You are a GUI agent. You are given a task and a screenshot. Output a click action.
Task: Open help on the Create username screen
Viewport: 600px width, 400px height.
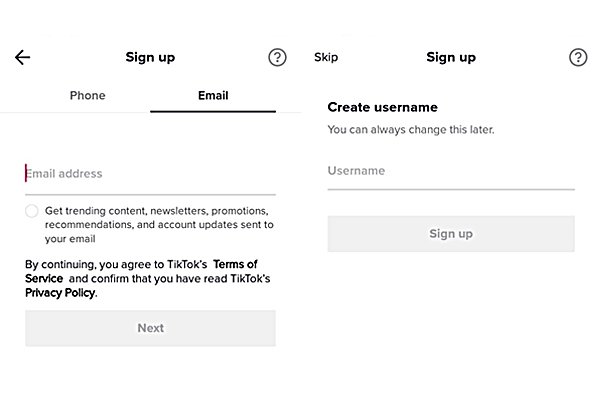point(578,57)
